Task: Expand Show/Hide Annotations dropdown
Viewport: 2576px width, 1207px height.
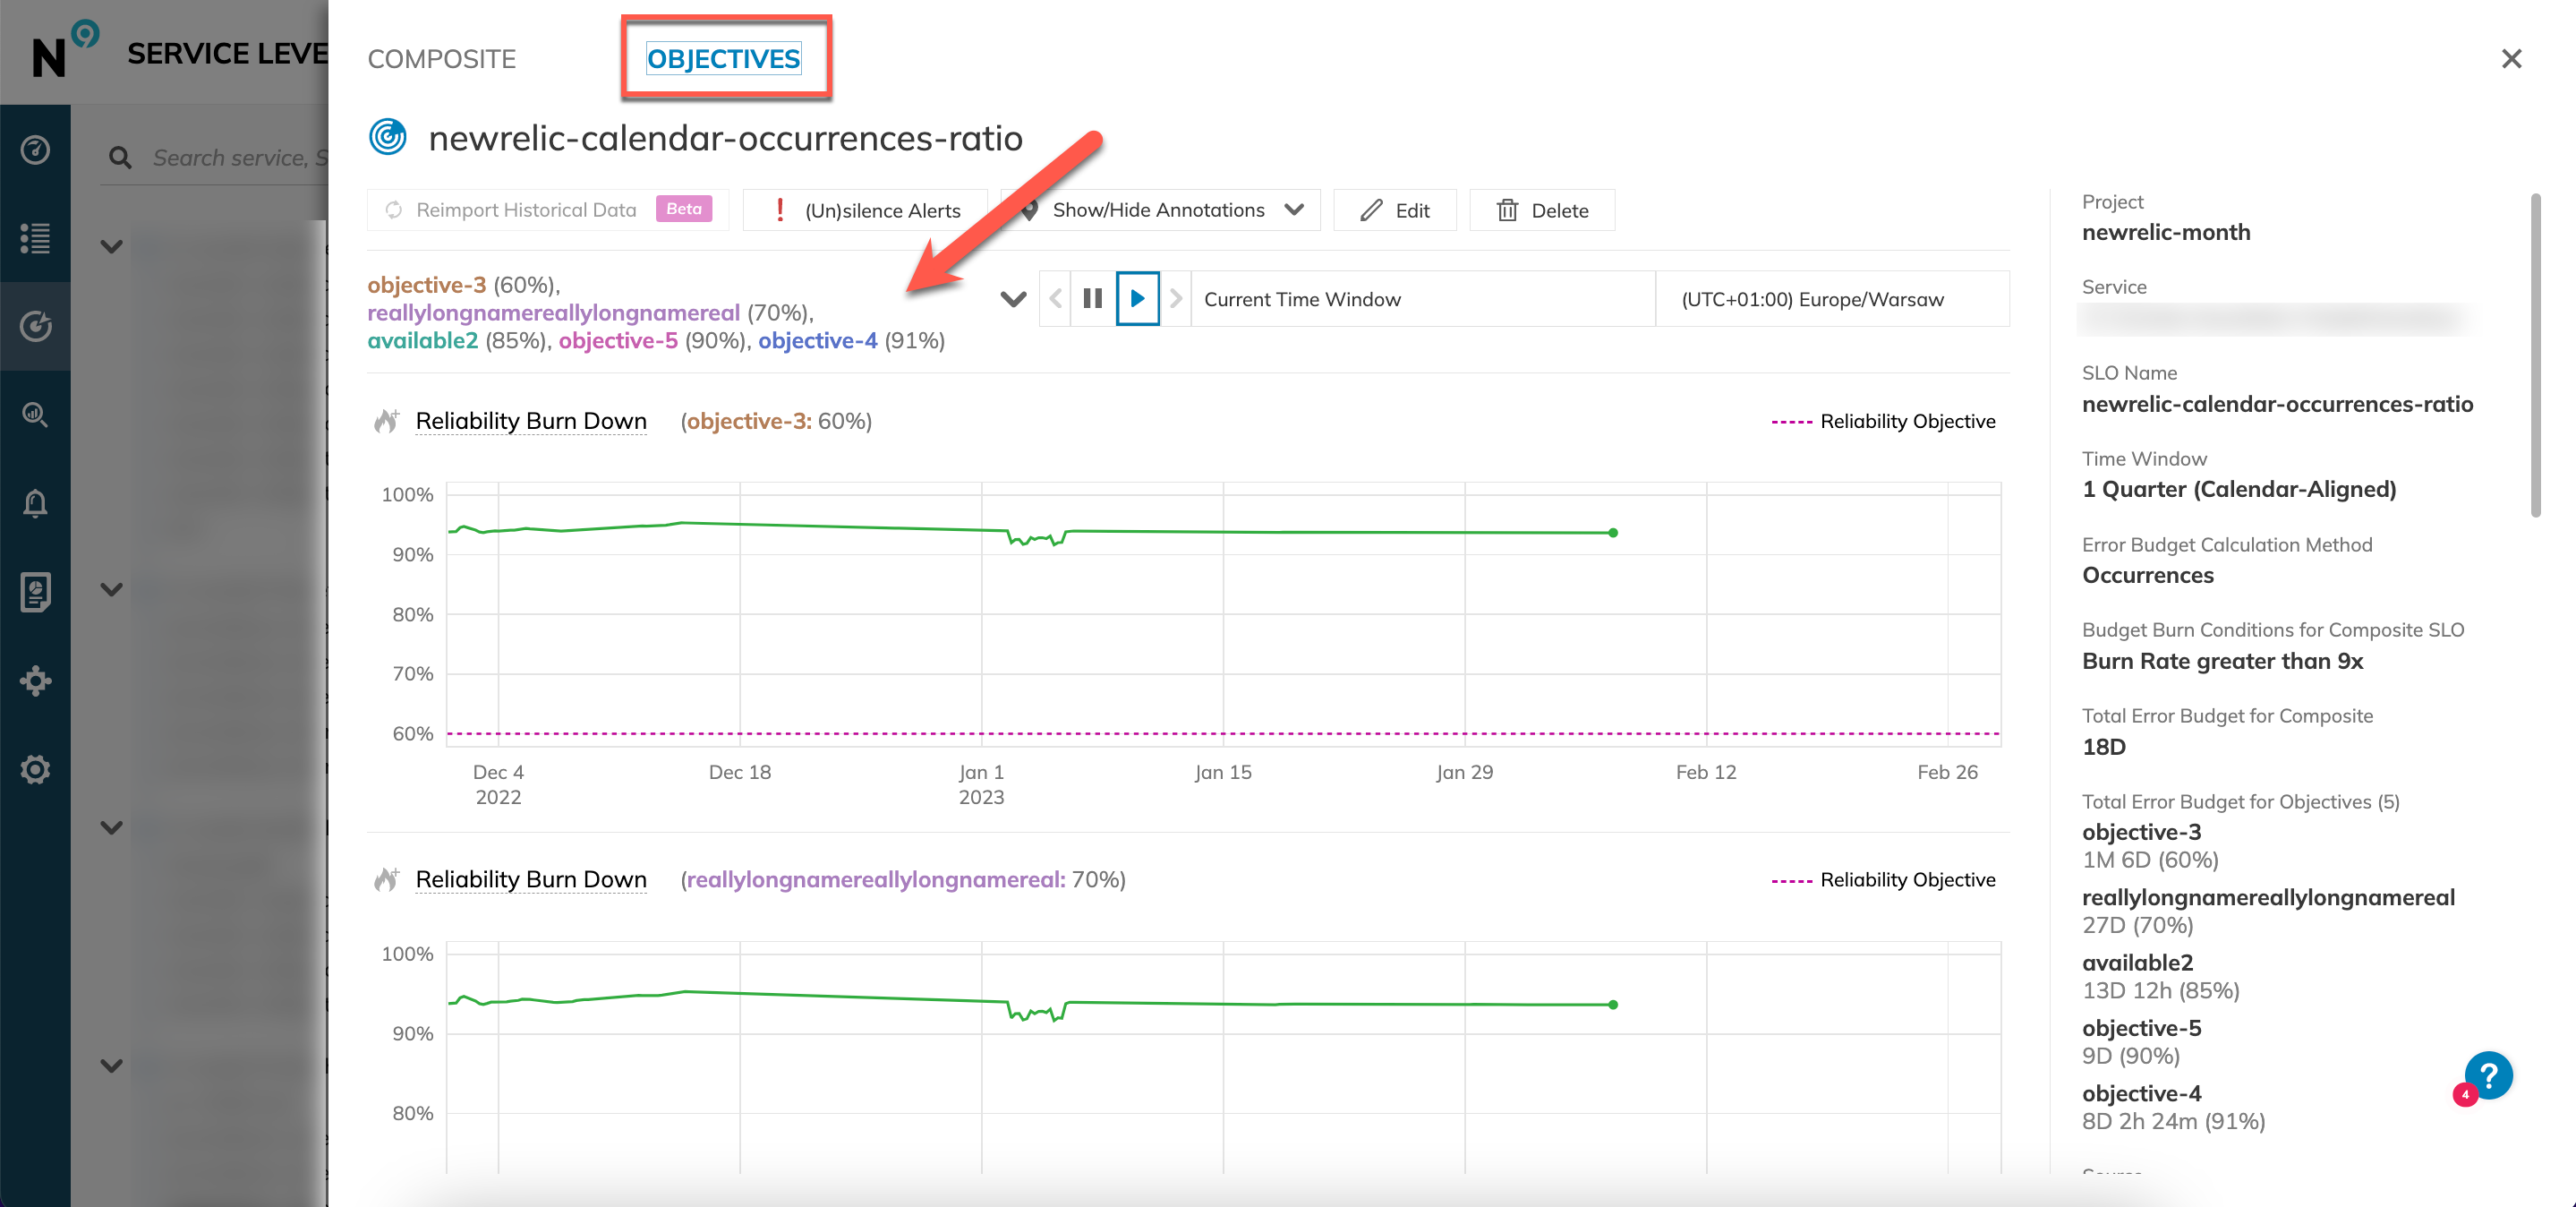Action: 1161,210
